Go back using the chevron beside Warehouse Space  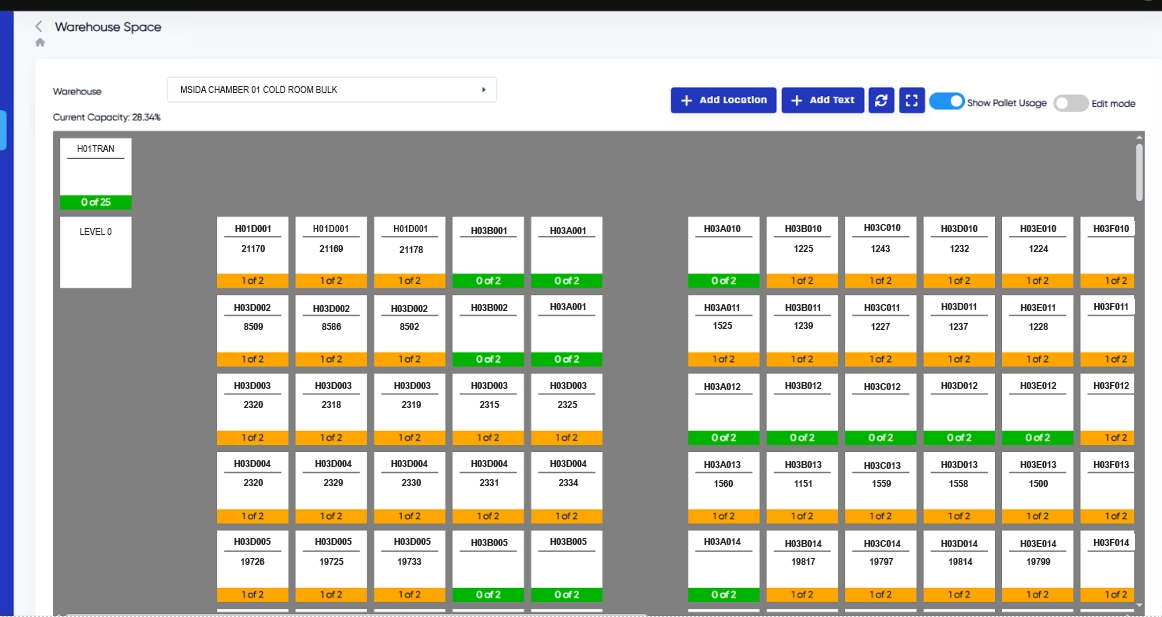pos(39,27)
